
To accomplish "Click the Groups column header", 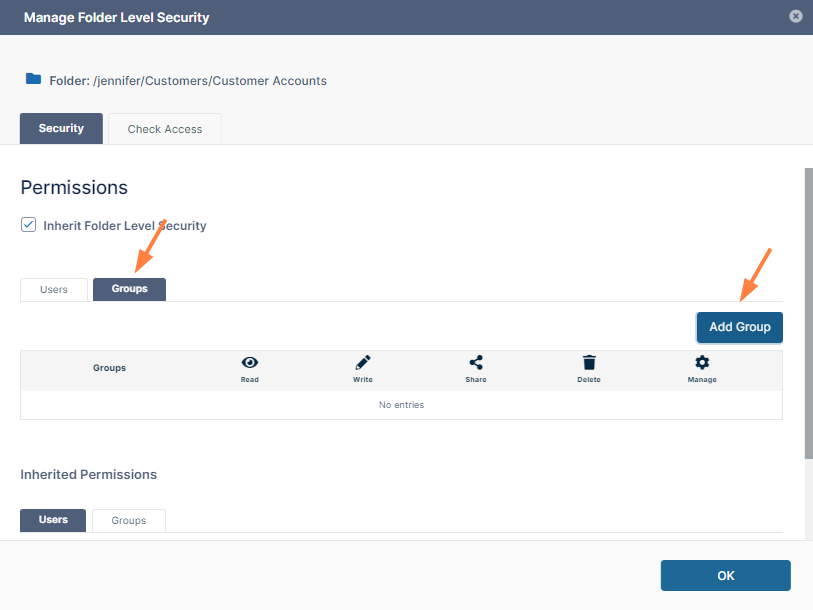I will (x=110, y=368).
